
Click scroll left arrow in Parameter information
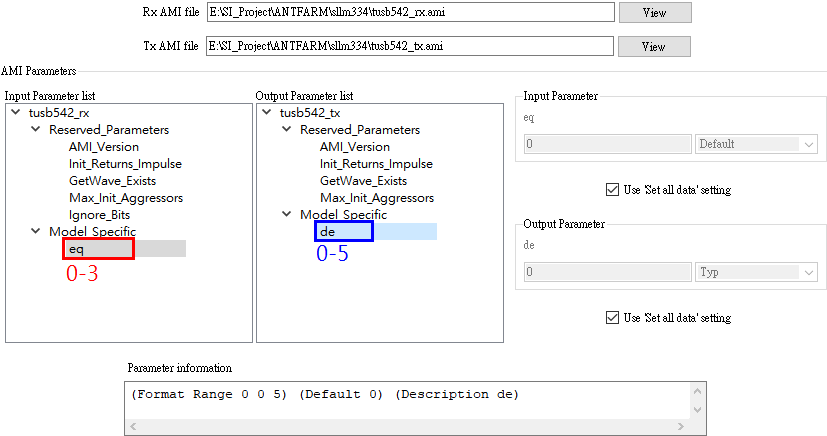click(133, 426)
